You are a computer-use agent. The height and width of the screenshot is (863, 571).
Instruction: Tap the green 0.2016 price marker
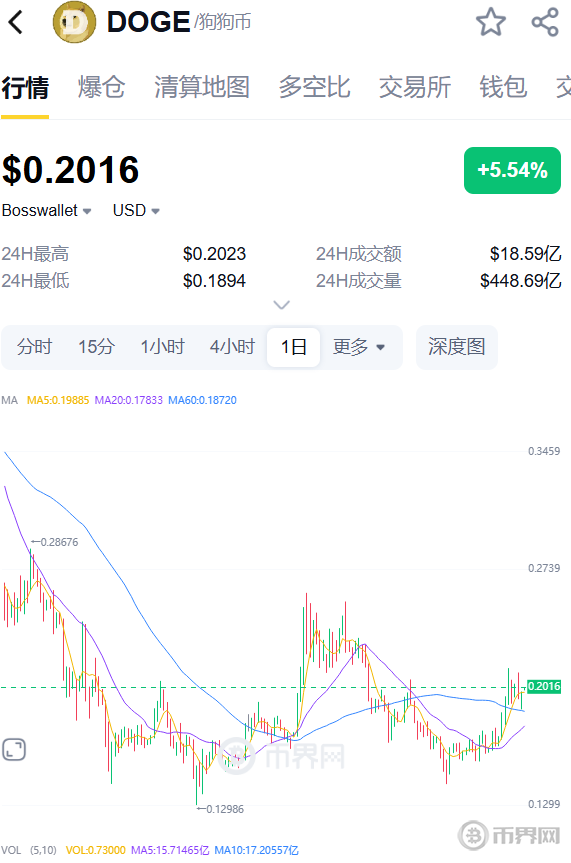544,686
